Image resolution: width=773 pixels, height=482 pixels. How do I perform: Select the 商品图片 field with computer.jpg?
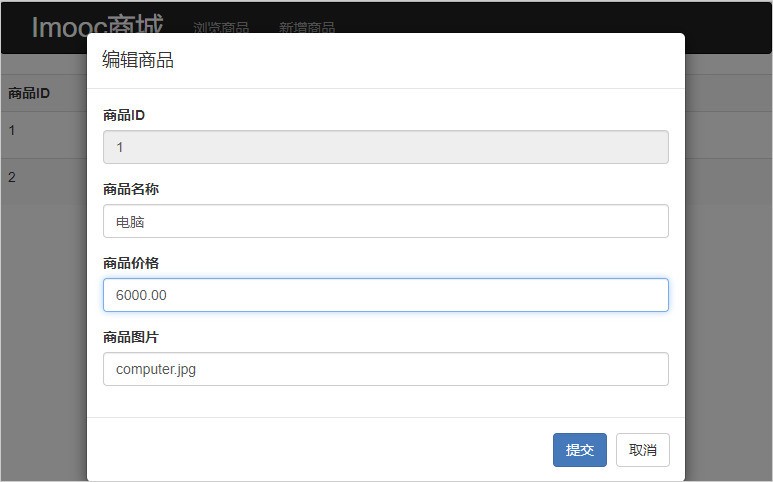(386, 369)
